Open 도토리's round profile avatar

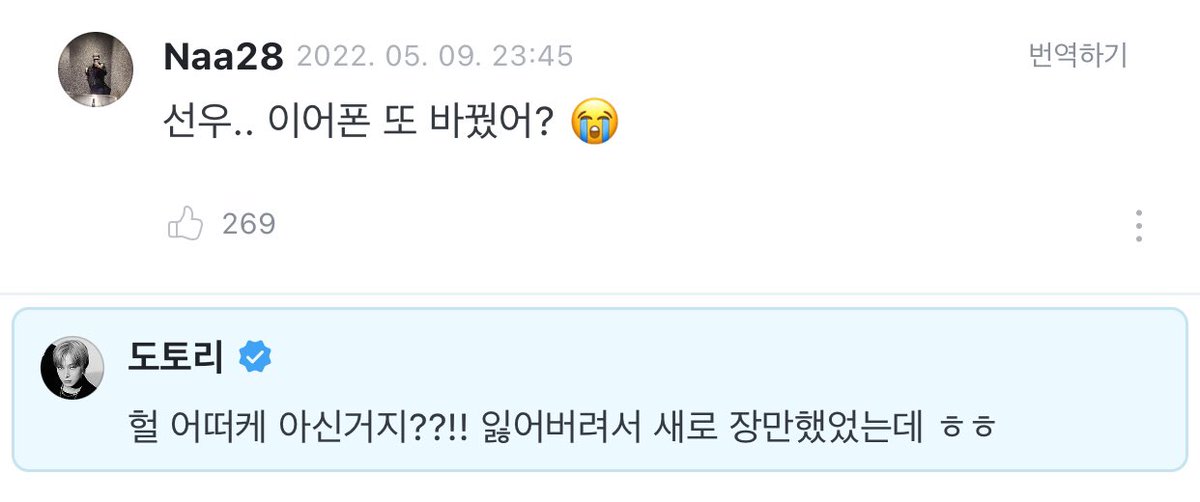72,367
